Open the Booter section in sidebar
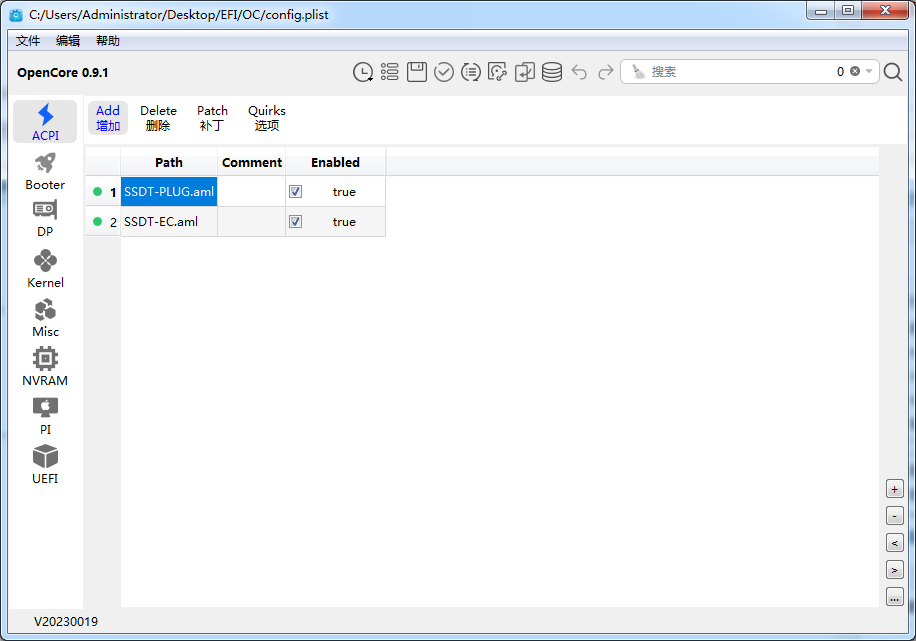 click(x=45, y=171)
